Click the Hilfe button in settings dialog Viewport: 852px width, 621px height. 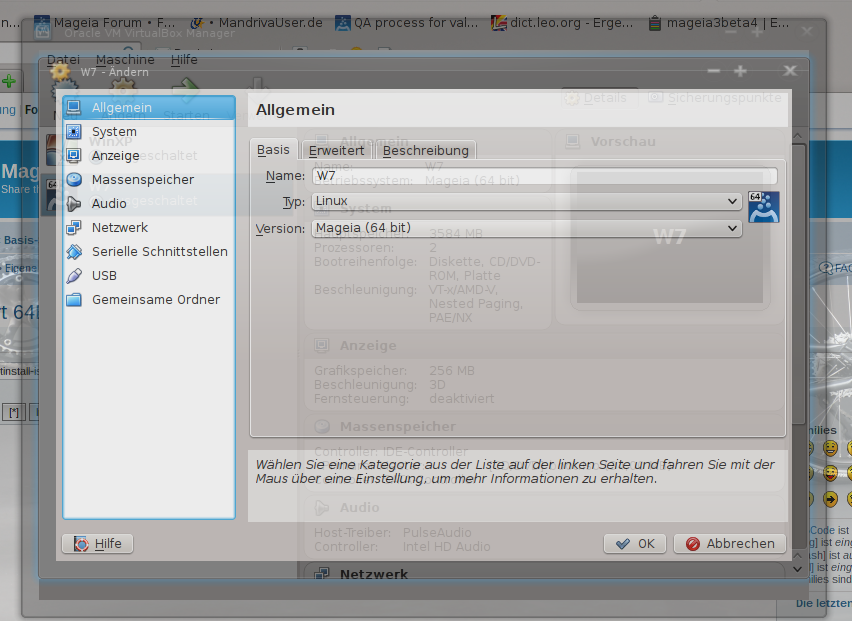point(98,543)
